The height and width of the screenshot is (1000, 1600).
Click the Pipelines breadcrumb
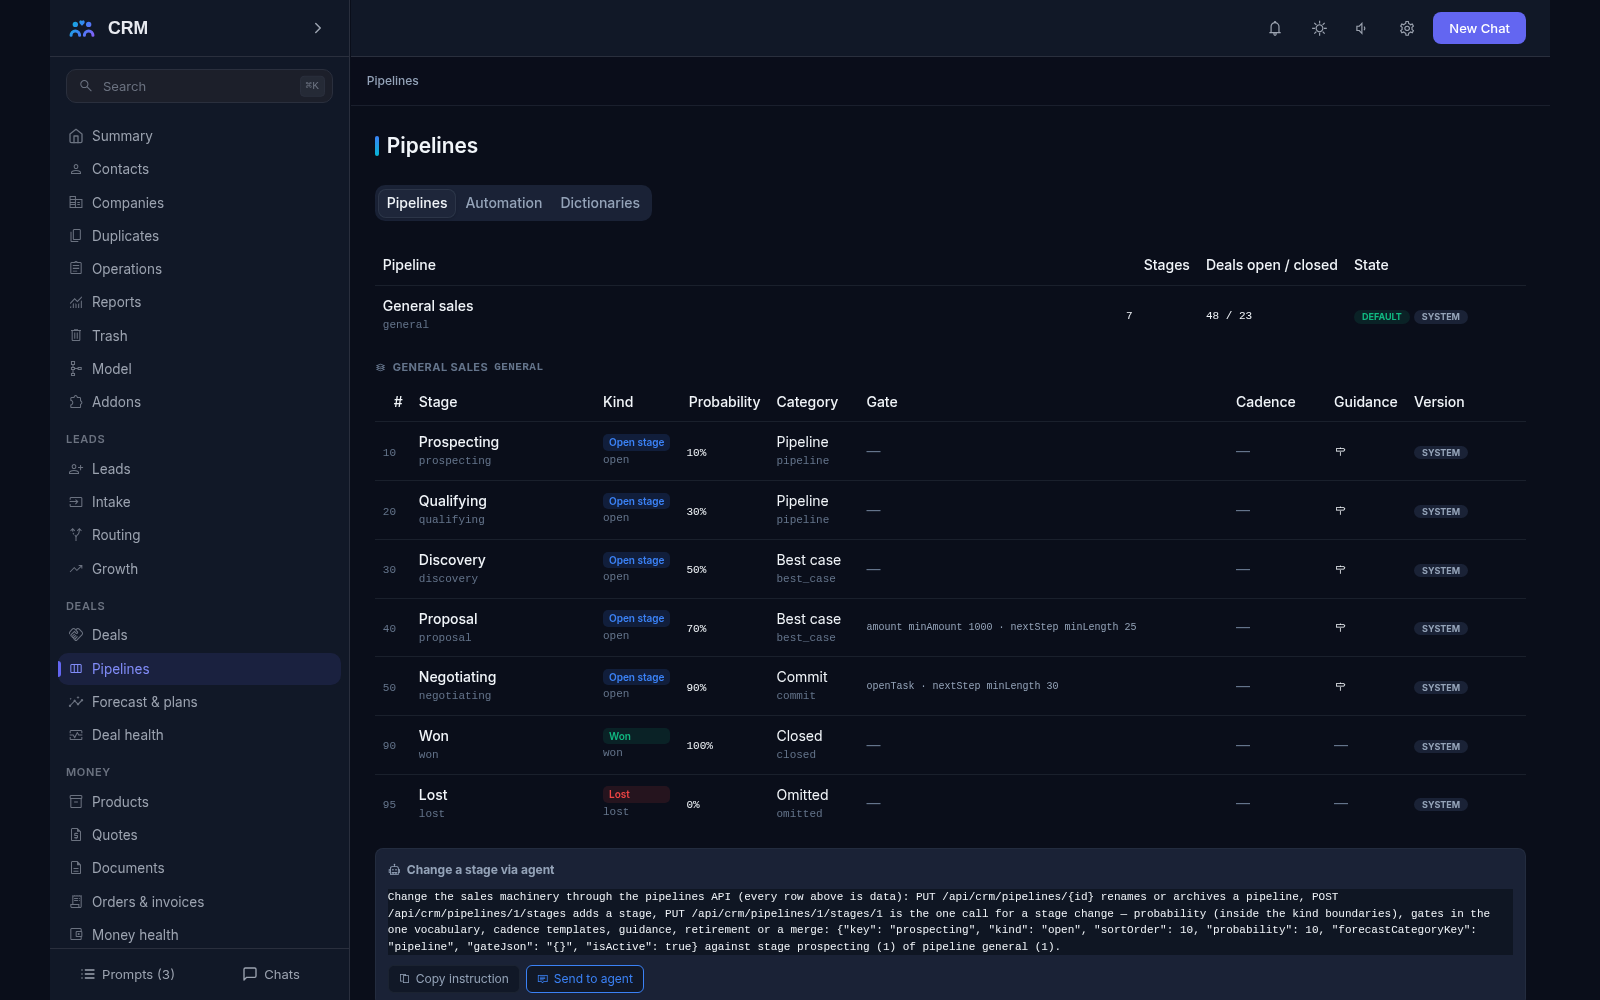point(393,81)
